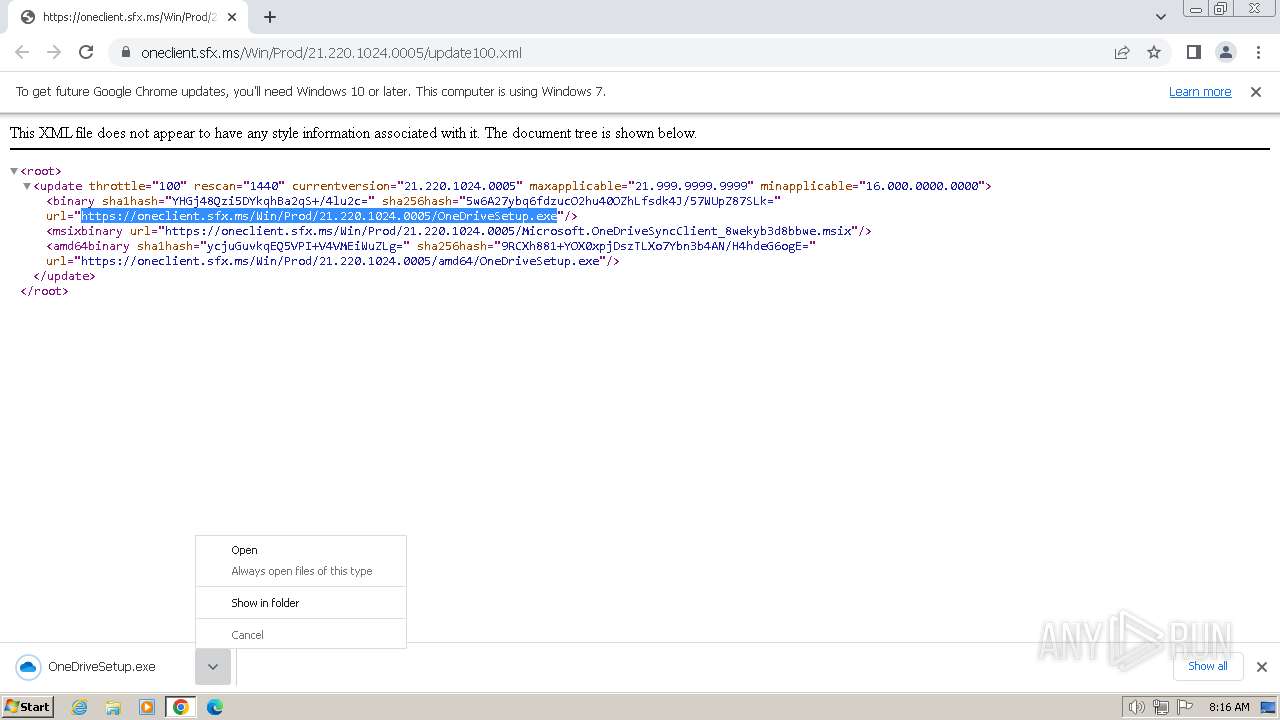Open Action Center flag icon
Viewport: 1280px width, 720px height.
coord(1185,707)
